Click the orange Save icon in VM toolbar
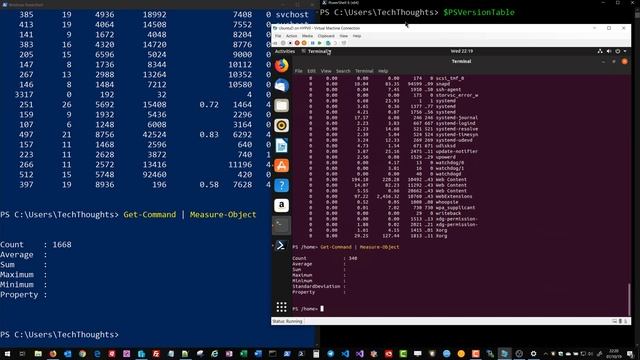640x360 pixels. 304,43
